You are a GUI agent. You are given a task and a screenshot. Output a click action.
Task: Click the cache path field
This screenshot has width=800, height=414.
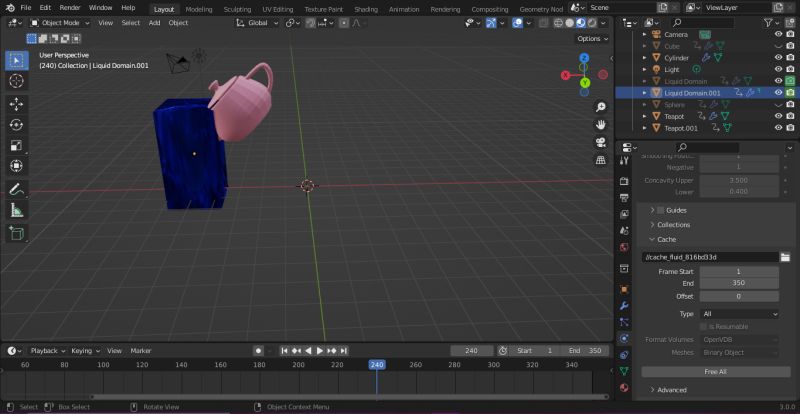(x=710, y=257)
